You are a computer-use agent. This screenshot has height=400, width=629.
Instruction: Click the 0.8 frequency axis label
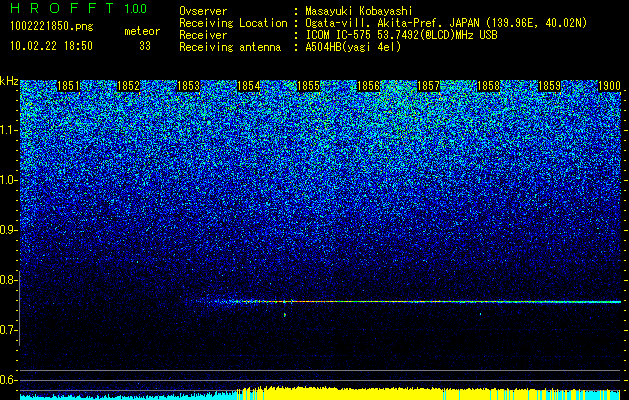coord(8,280)
